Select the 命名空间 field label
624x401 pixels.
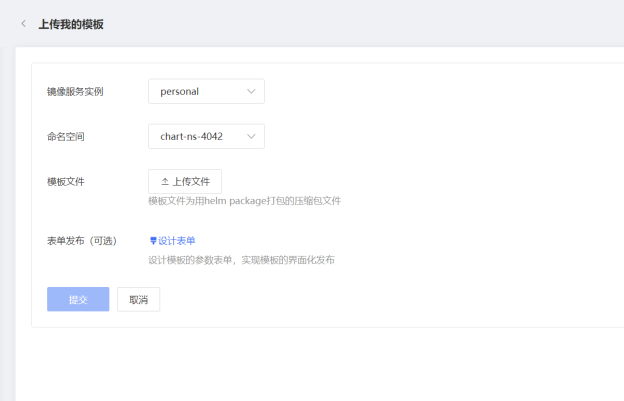pyautogui.click(x=66, y=137)
